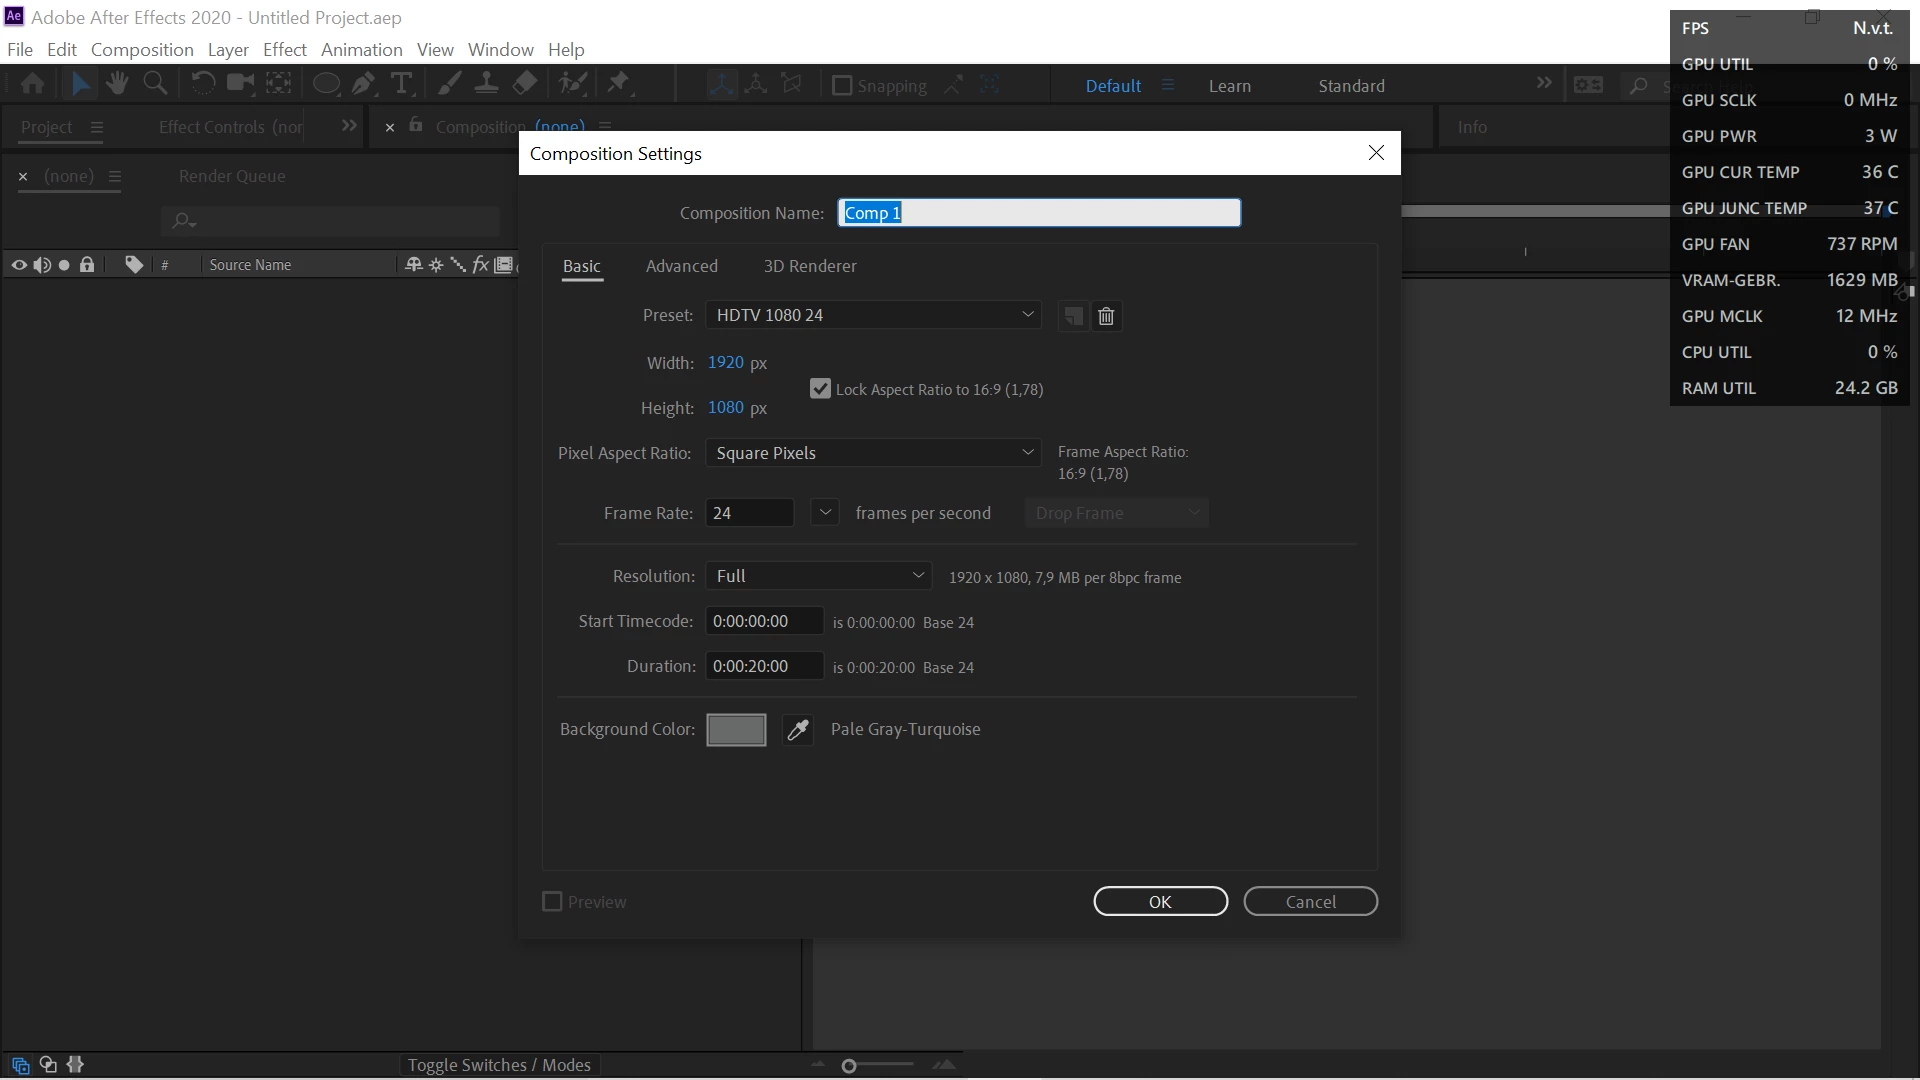The width and height of the screenshot is (1920, 1080).
Task: Select the Hand tool in toolbar
Action: point(117,84)
